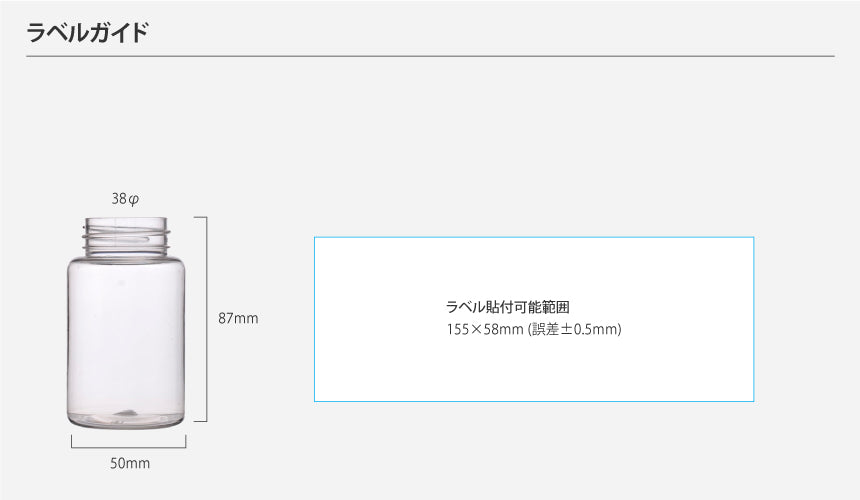Viewport: 860px width, 500px height.
Task: Click the bottom-right corner of the label rectangle
Action: pyautogui.click(x=753, y=401)
